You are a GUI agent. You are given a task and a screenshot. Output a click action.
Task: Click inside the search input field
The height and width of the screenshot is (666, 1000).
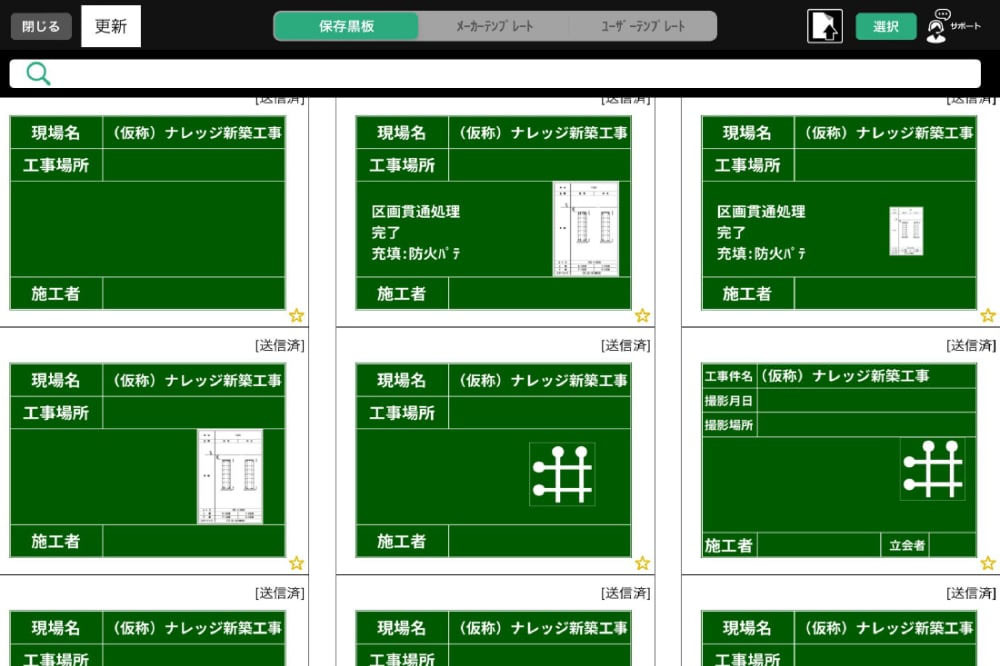[500, 73]
